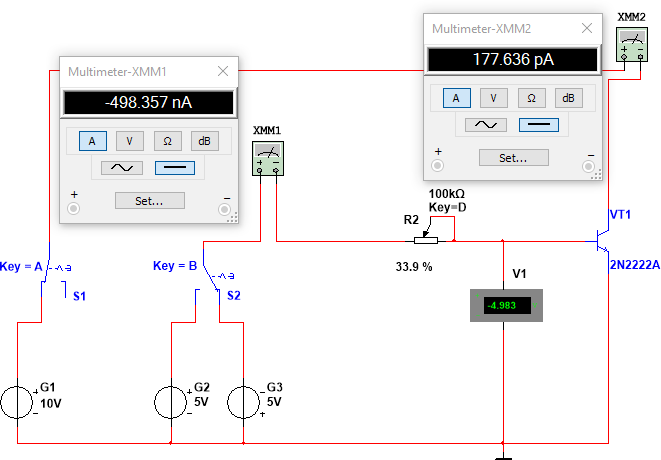The image size is (661, 460).
Task: Select voltmeter mode V in Multimeter-XMM2
Action: [x=494, y=98]
